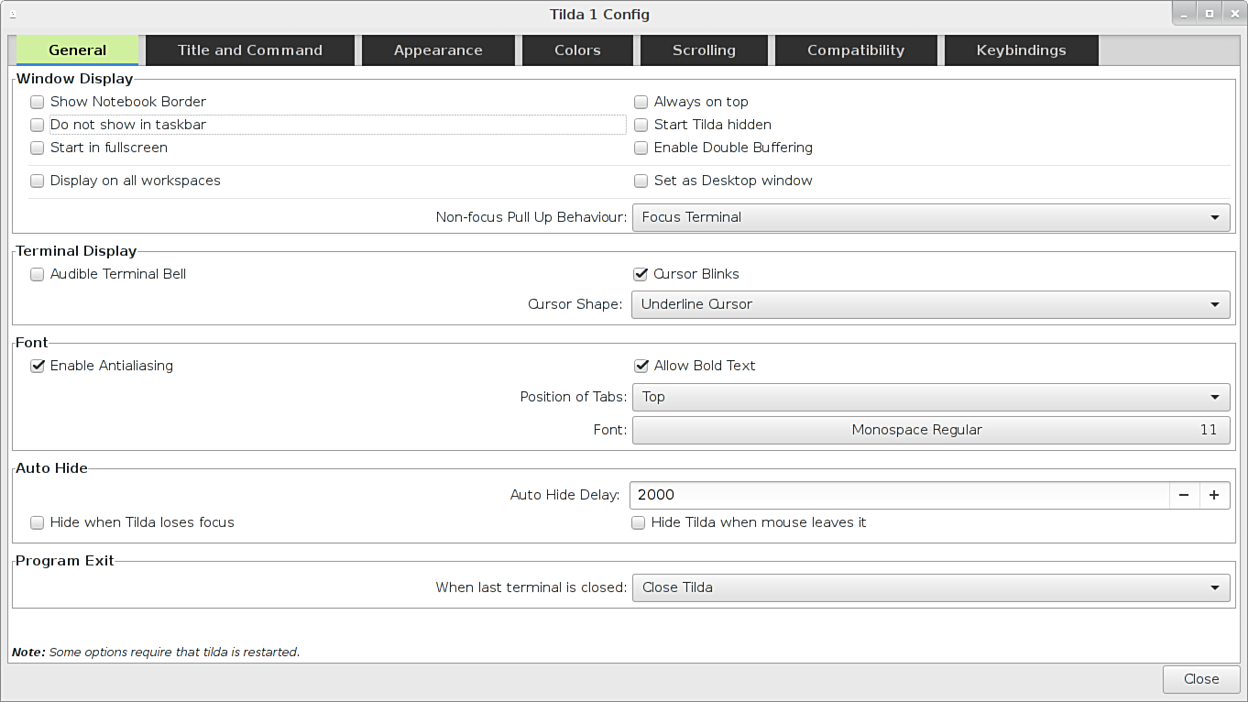Open the Keybindings tab
The image size is (1248, 702).
(1021, 51)
